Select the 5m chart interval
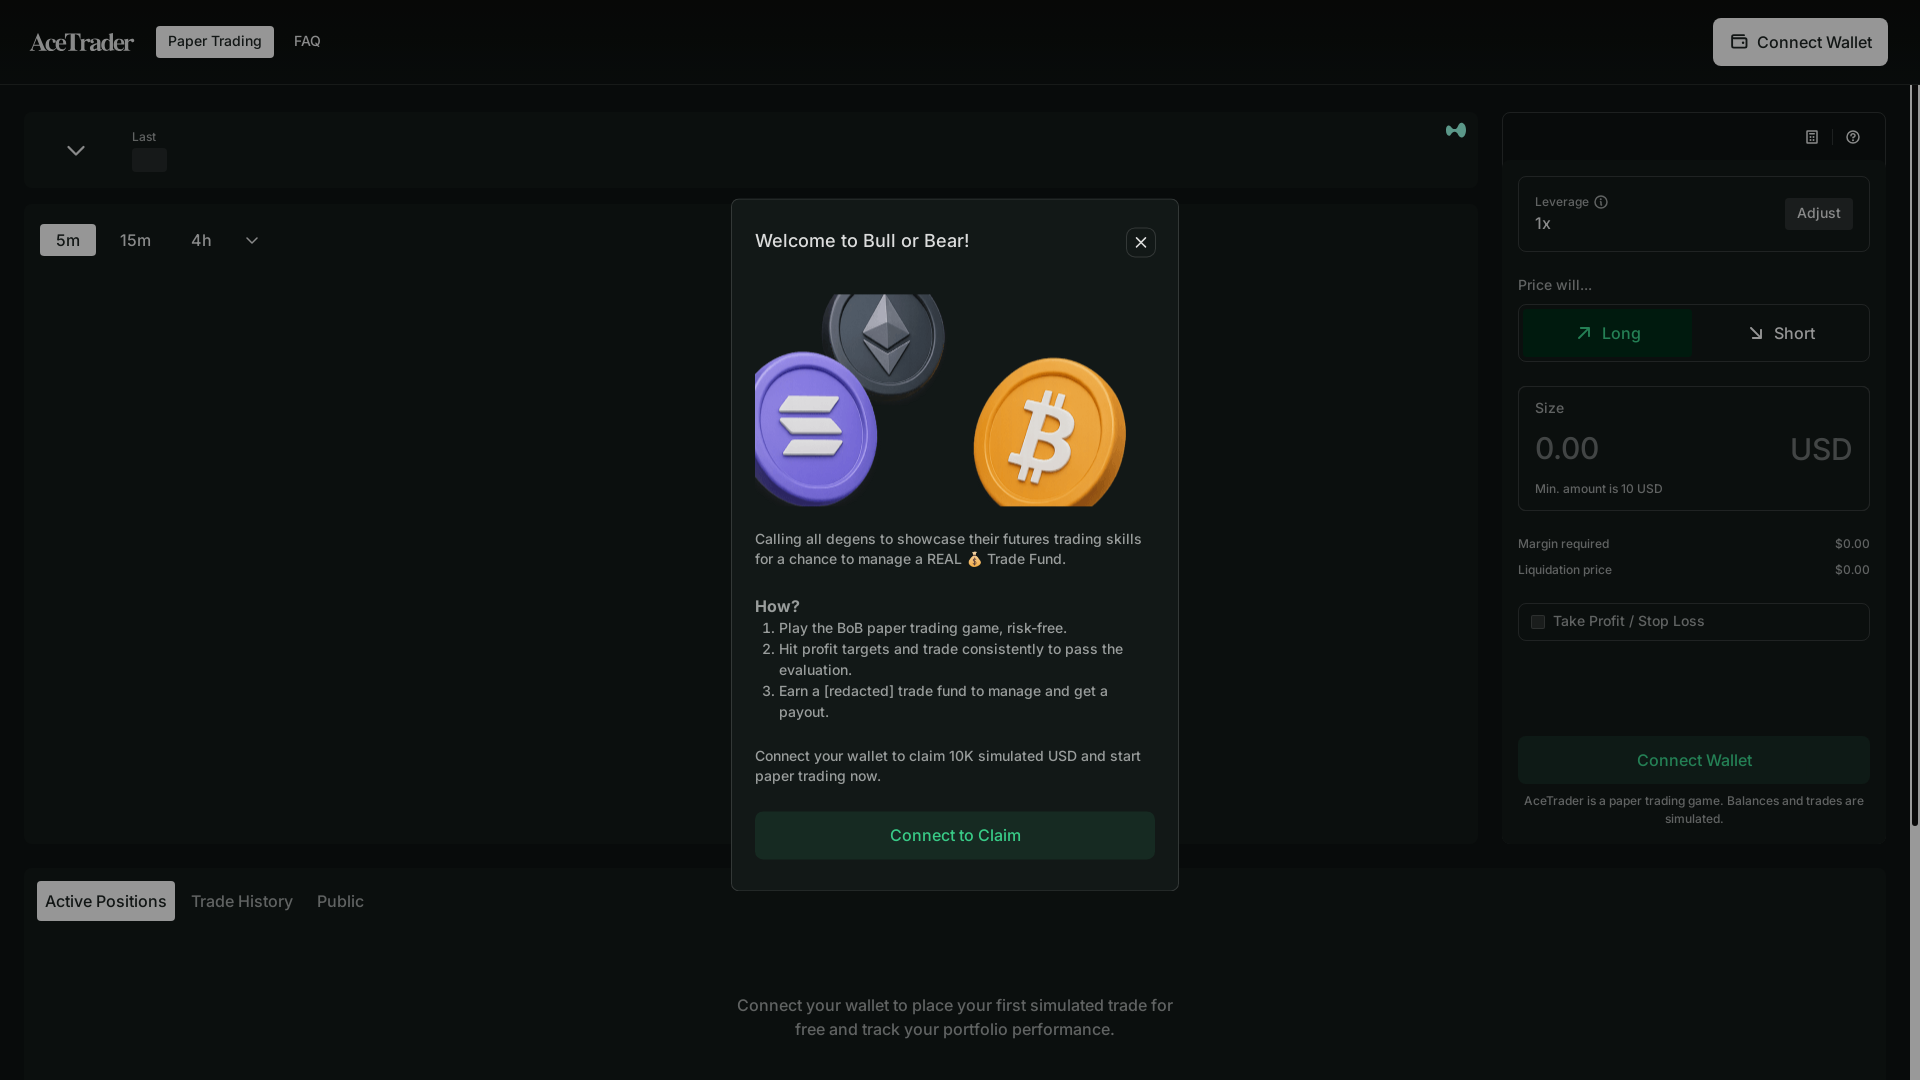 pyautogui.click(x=68, y=240)
